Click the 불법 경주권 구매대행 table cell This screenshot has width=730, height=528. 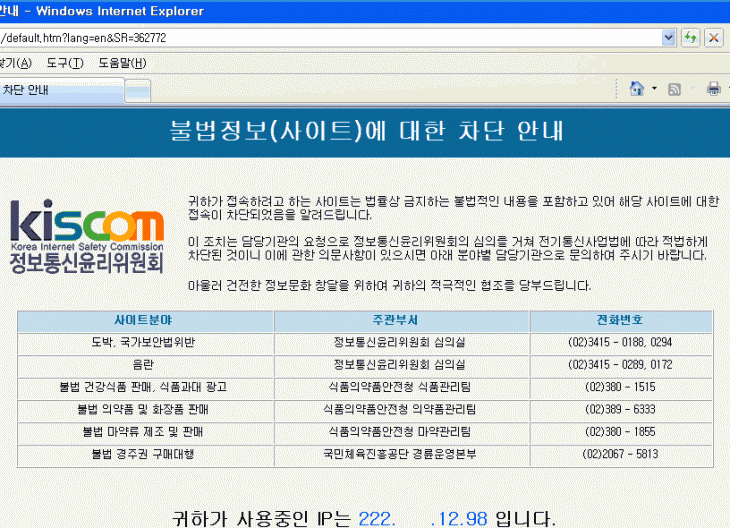pyautogui.click(x=144, y=453)
